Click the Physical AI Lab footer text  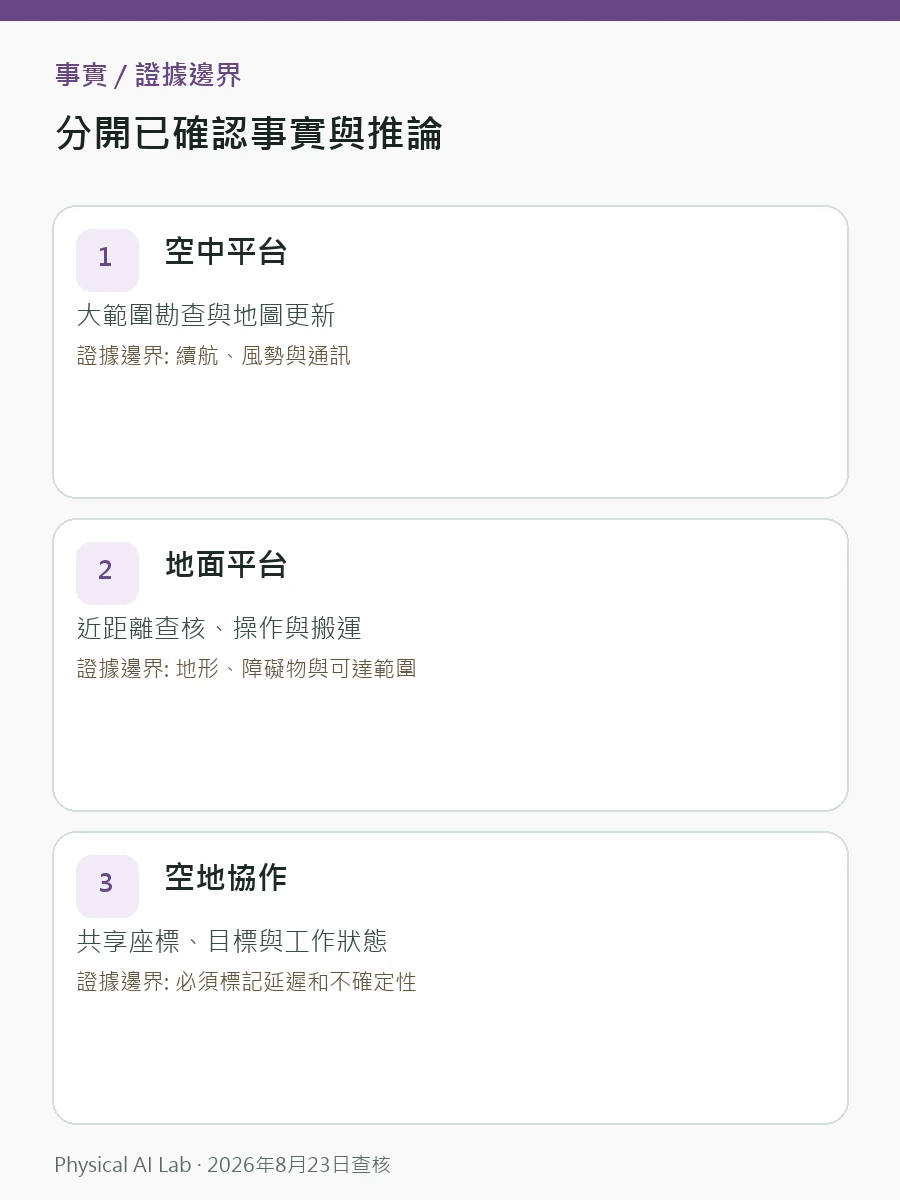pyautogui.click(x=123, y=1165)
